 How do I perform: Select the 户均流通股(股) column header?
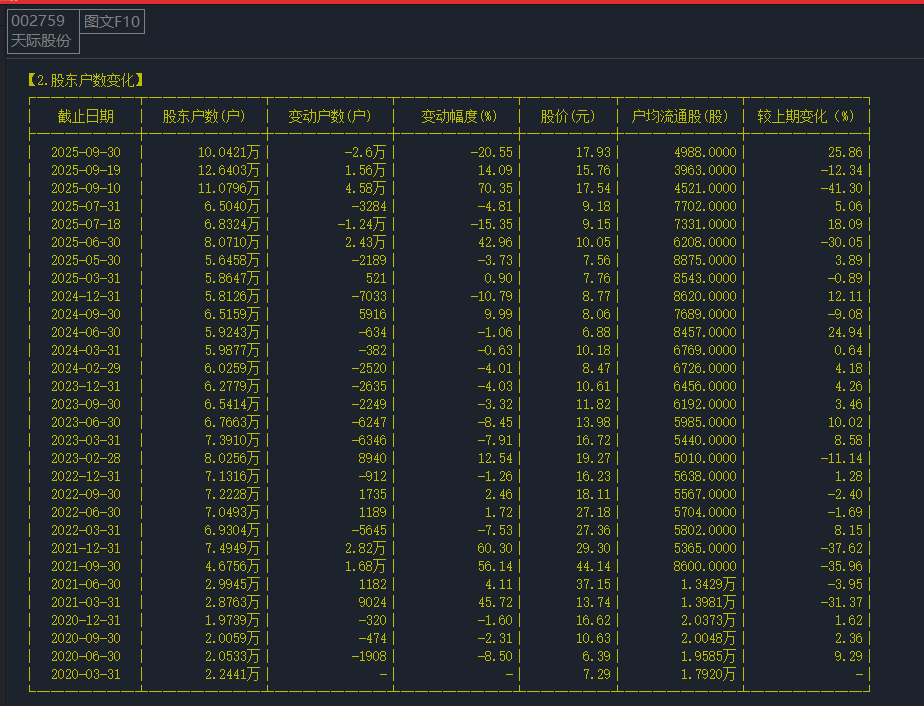[680, 116]
